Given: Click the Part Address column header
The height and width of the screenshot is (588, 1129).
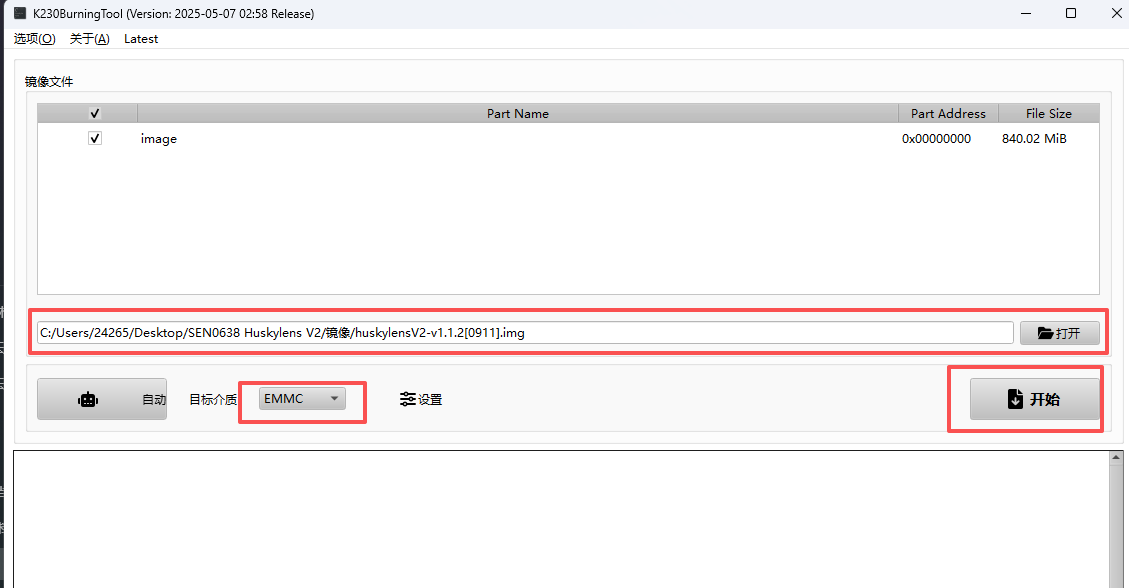Looking at the screenshot, I should (947, 114).
